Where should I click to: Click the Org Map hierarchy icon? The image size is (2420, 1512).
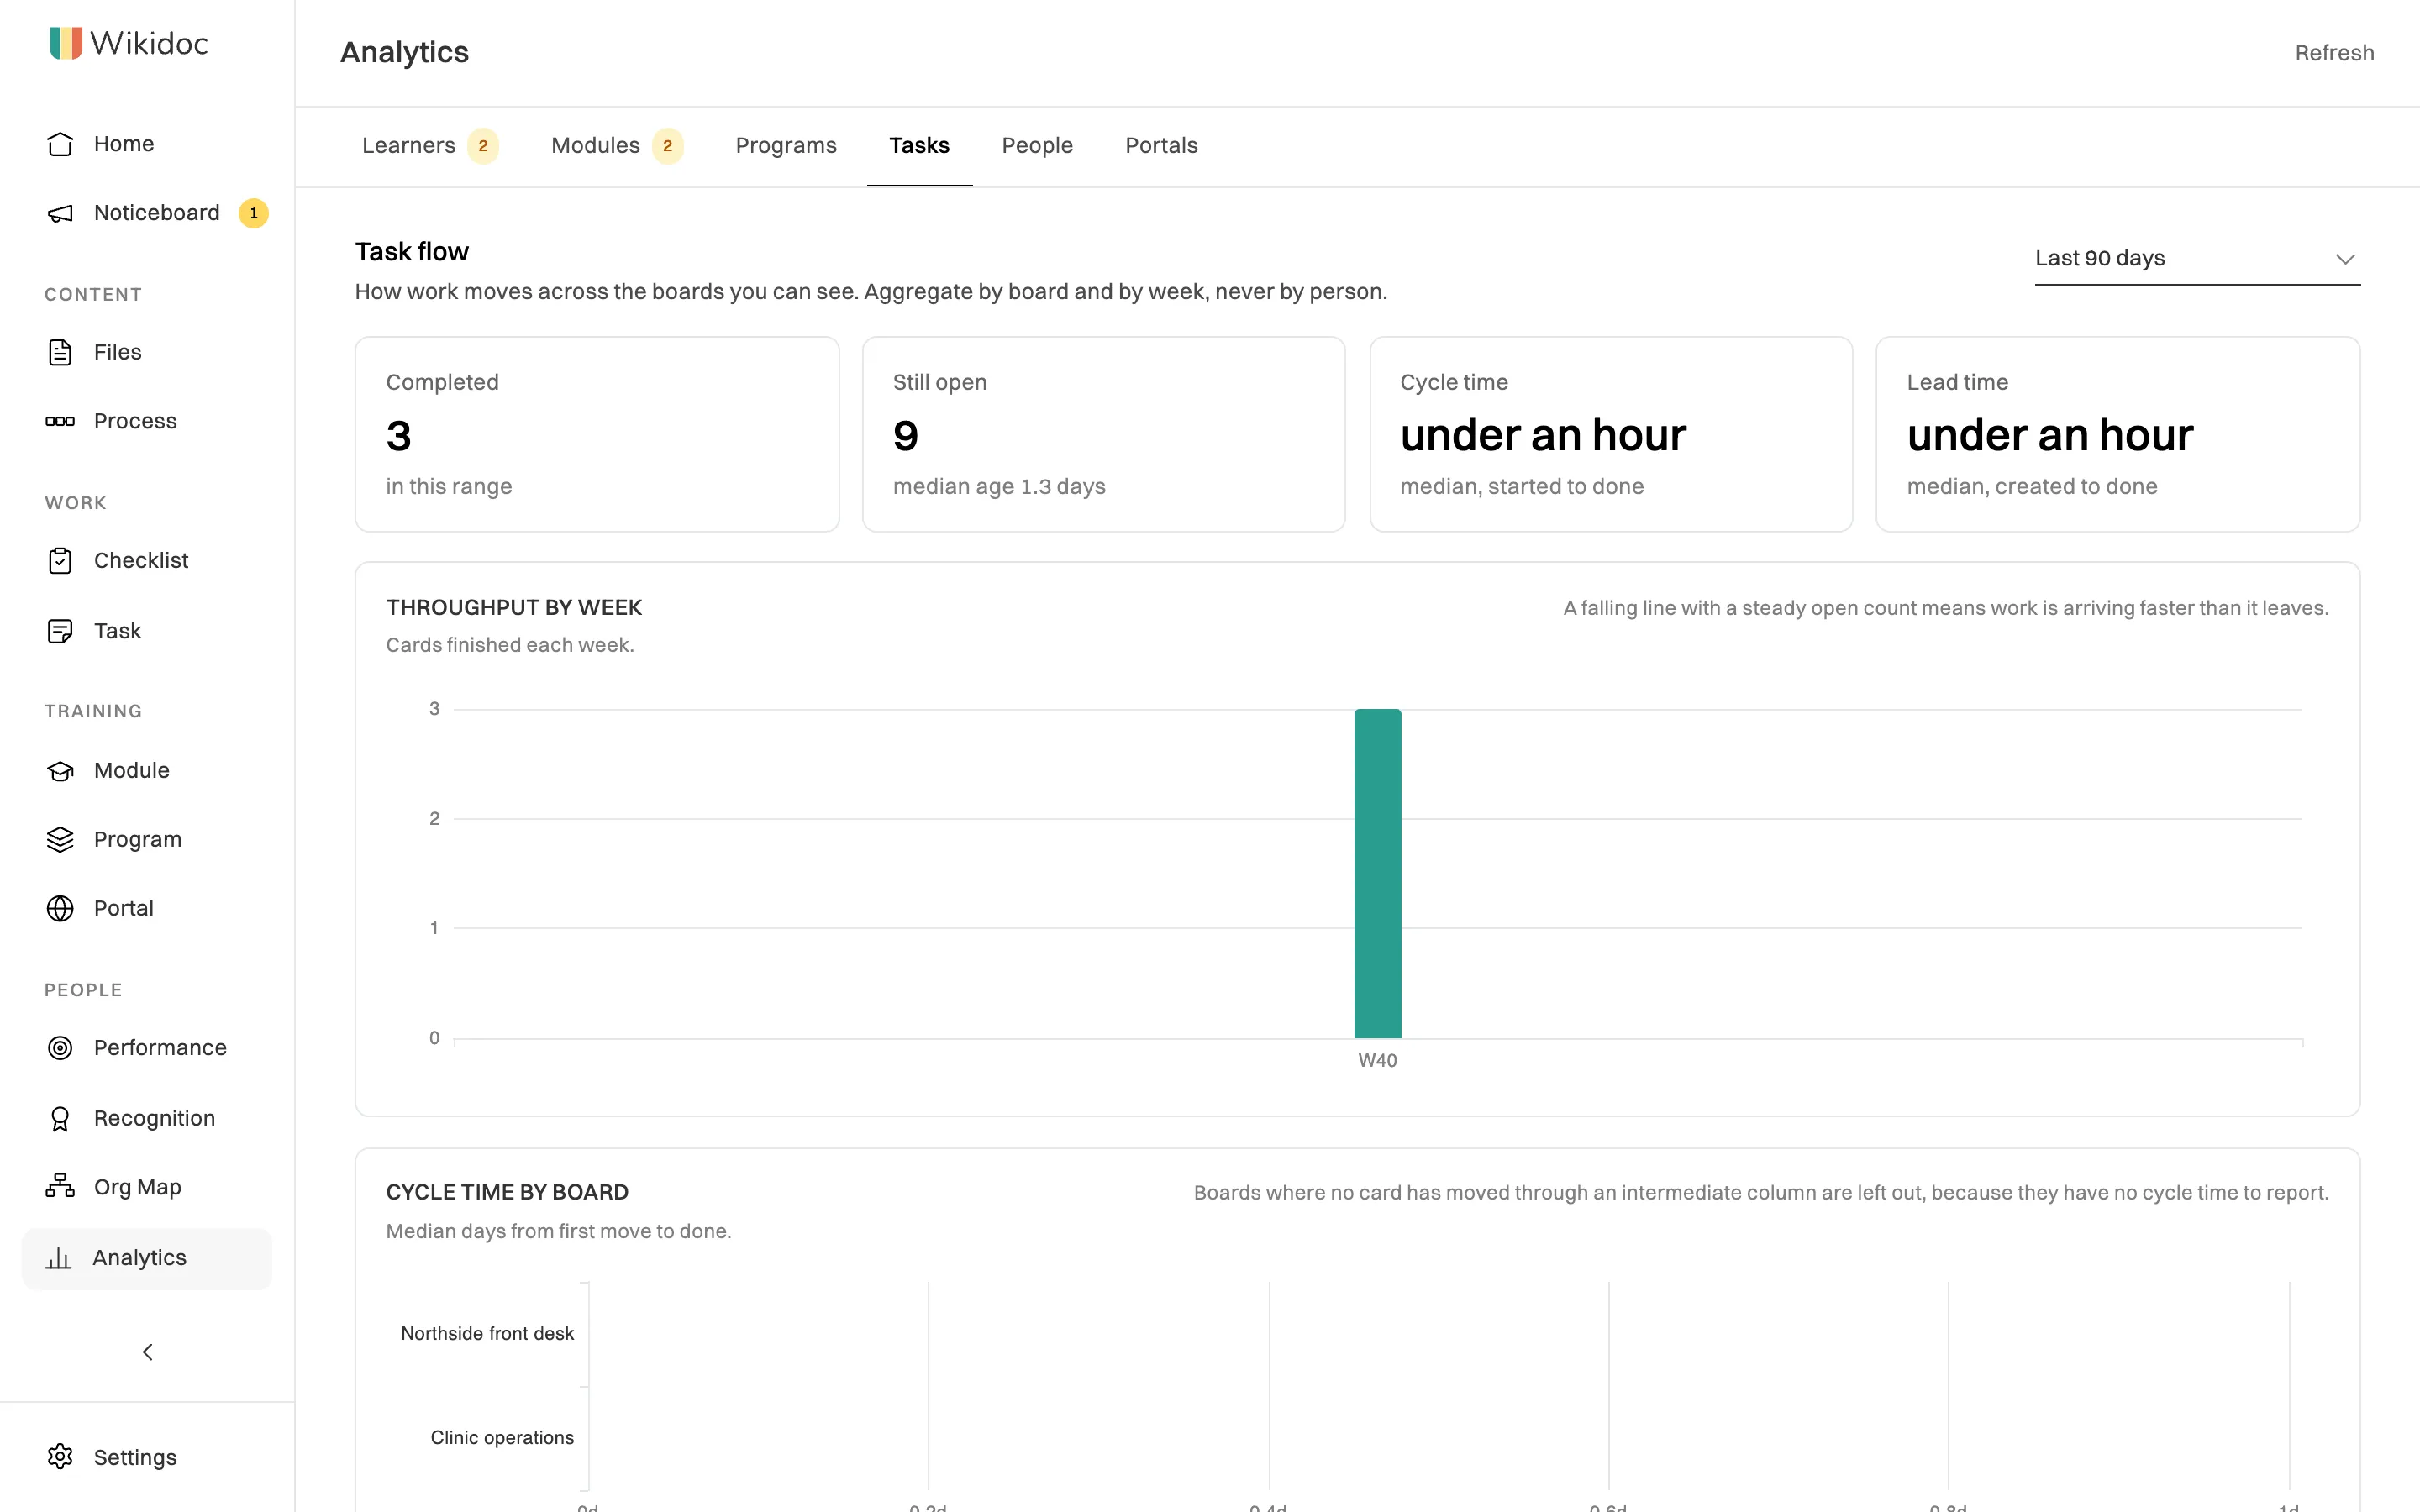[x=60, y=1187]
